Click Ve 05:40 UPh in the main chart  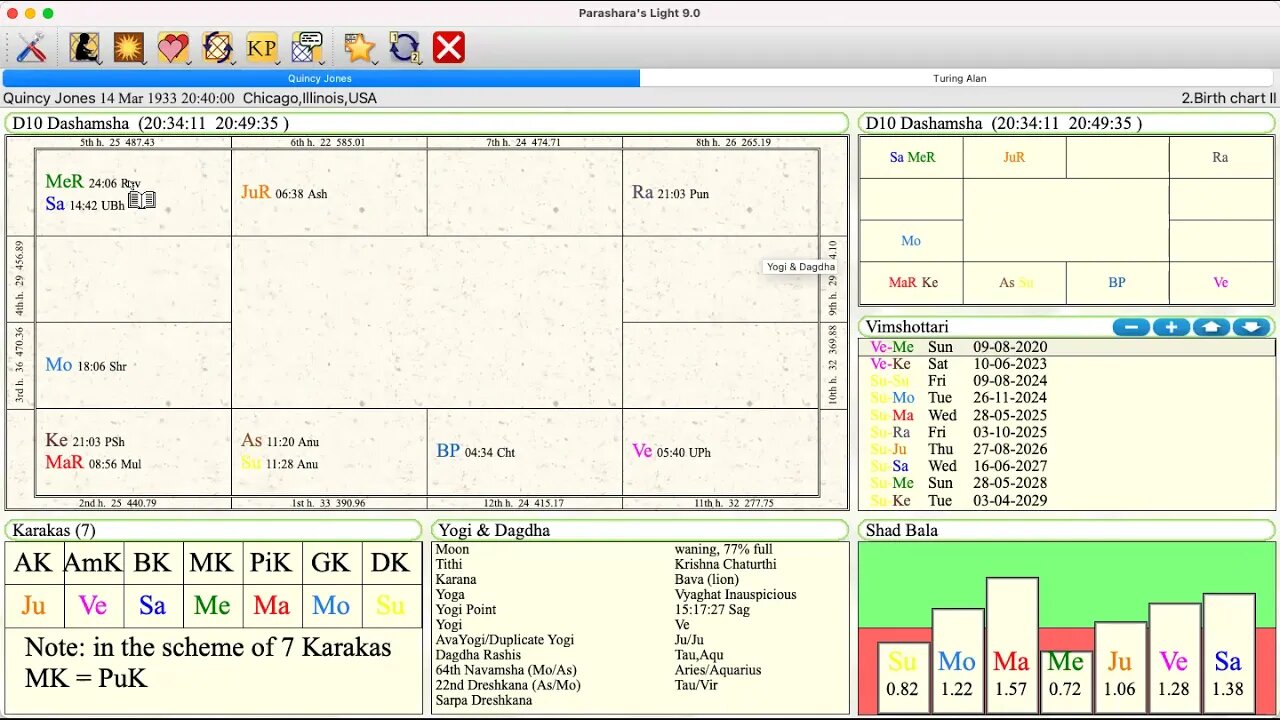click(671, 451)
